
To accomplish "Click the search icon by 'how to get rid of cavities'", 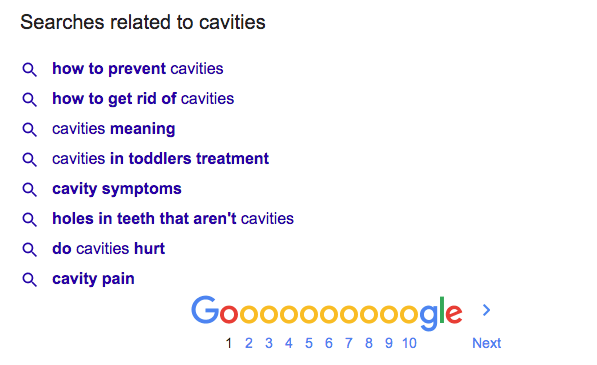I will click(29, 100).
